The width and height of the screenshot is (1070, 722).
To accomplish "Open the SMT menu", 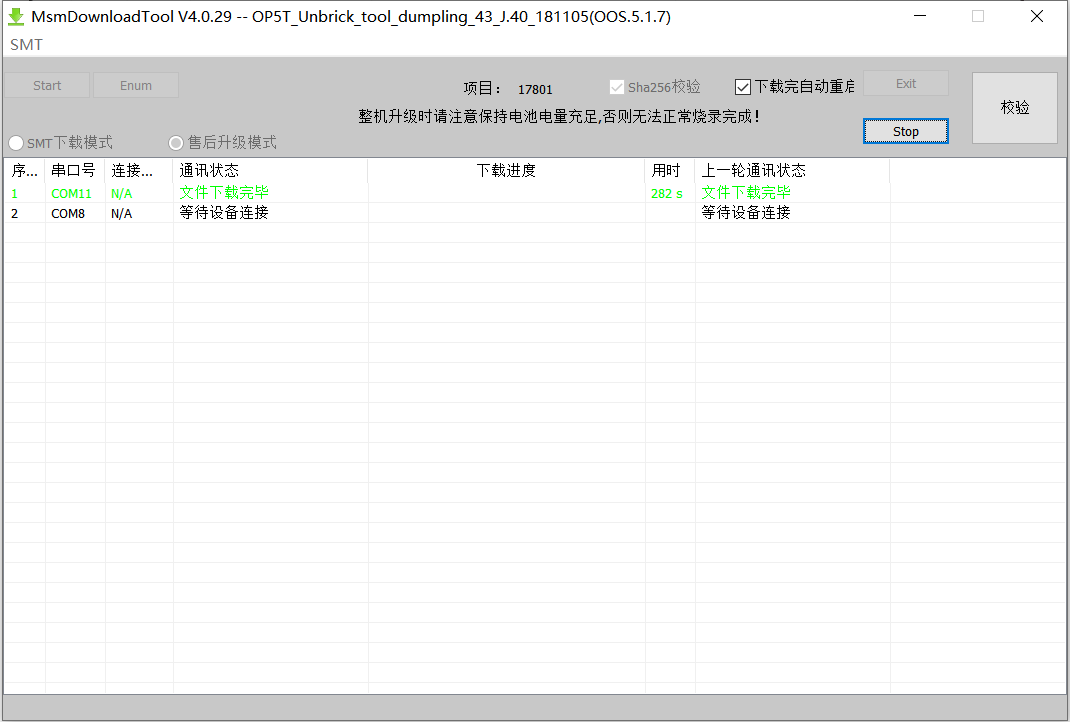I will tap(26, 45).
